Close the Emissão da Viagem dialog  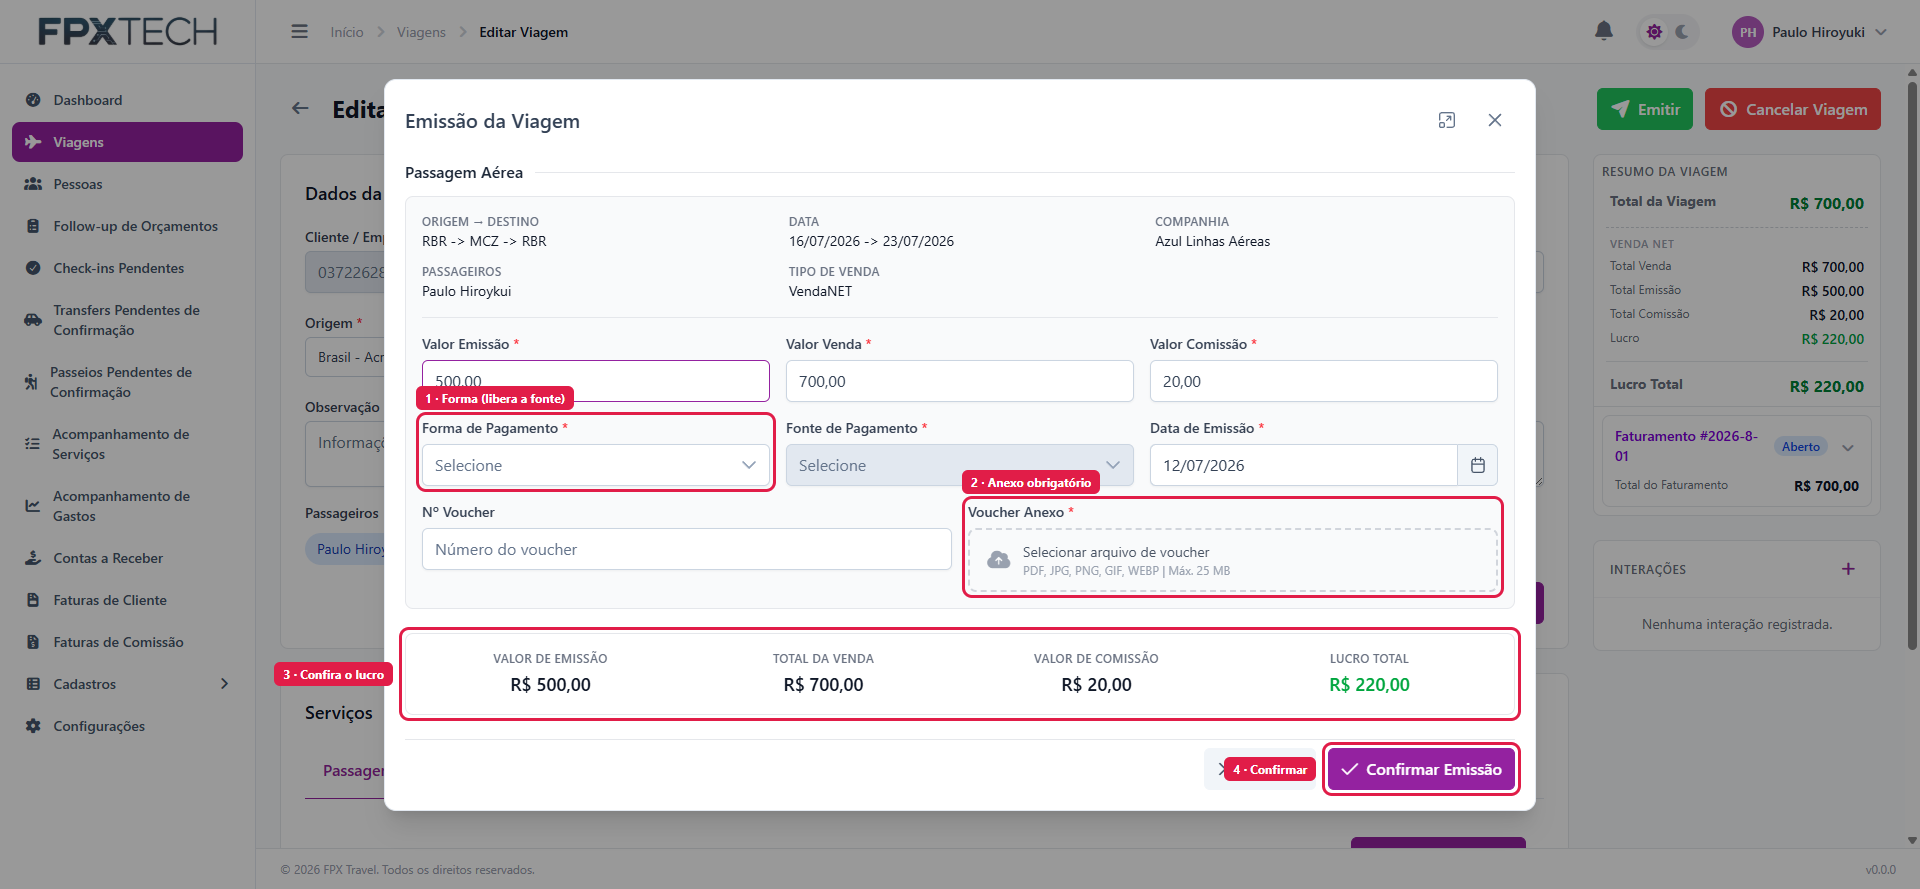click(1495, 120)
